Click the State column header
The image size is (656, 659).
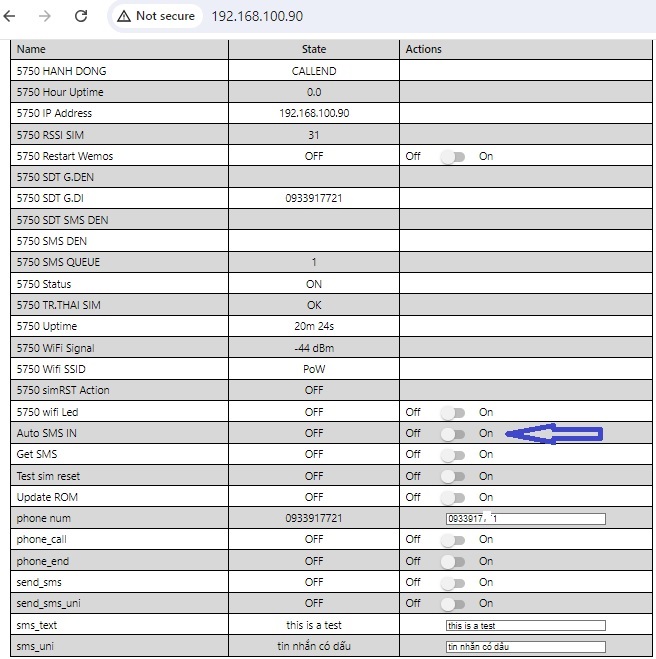[x=314, y=49]
